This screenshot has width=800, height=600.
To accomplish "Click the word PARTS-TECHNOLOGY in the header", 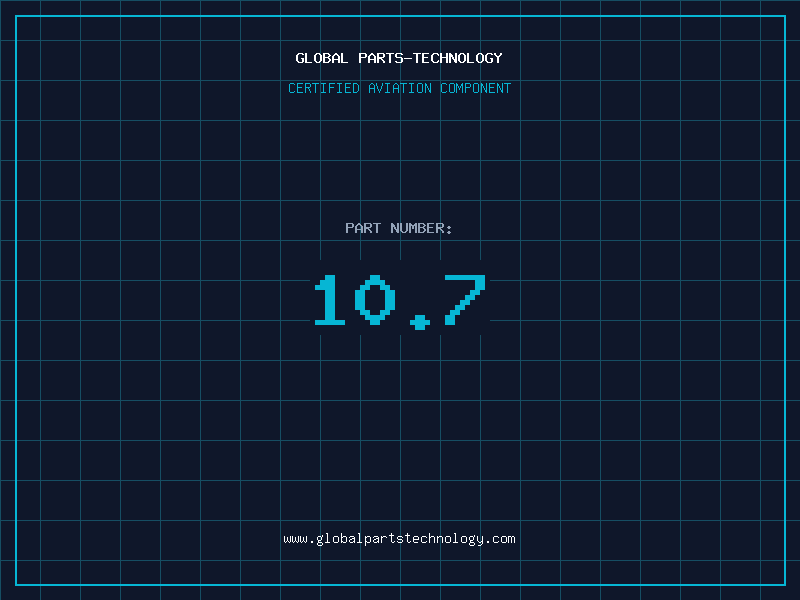I will pyautogui.click(x=430, y=59).
